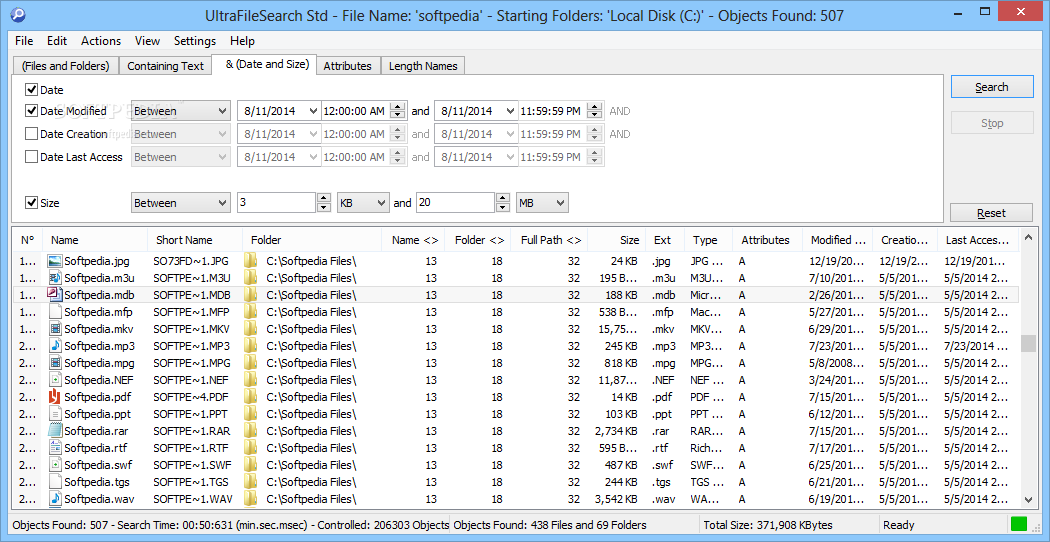Switch to Containing Text tab

pyautogui.click(x=165, y=66)
